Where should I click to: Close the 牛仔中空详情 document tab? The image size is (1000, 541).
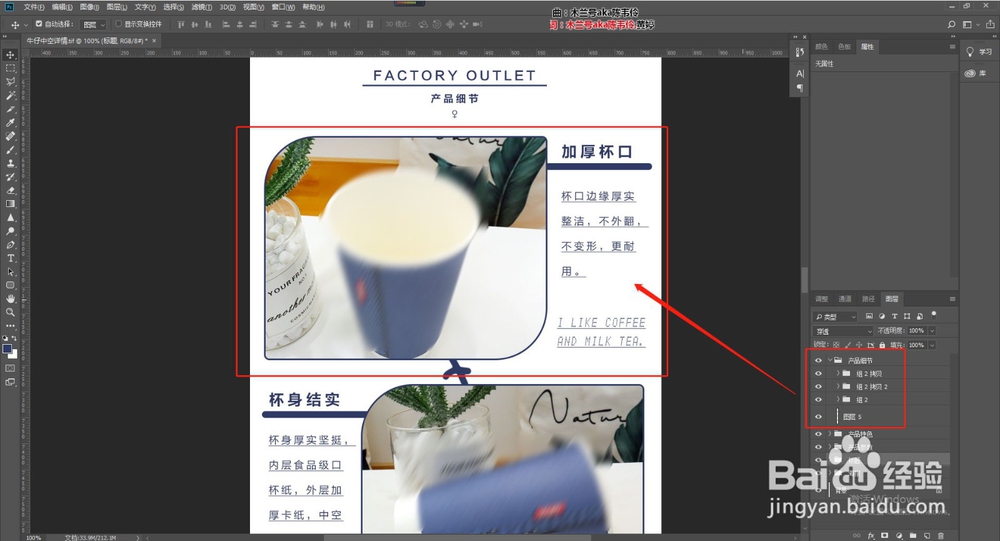pyautogui.click(x=154, y=41)
